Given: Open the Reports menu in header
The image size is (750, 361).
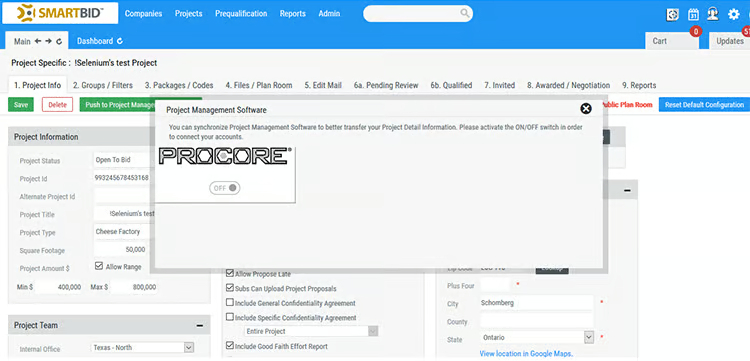Looking at the screenshot, I should pyautogui.click(x=293, y=13).
